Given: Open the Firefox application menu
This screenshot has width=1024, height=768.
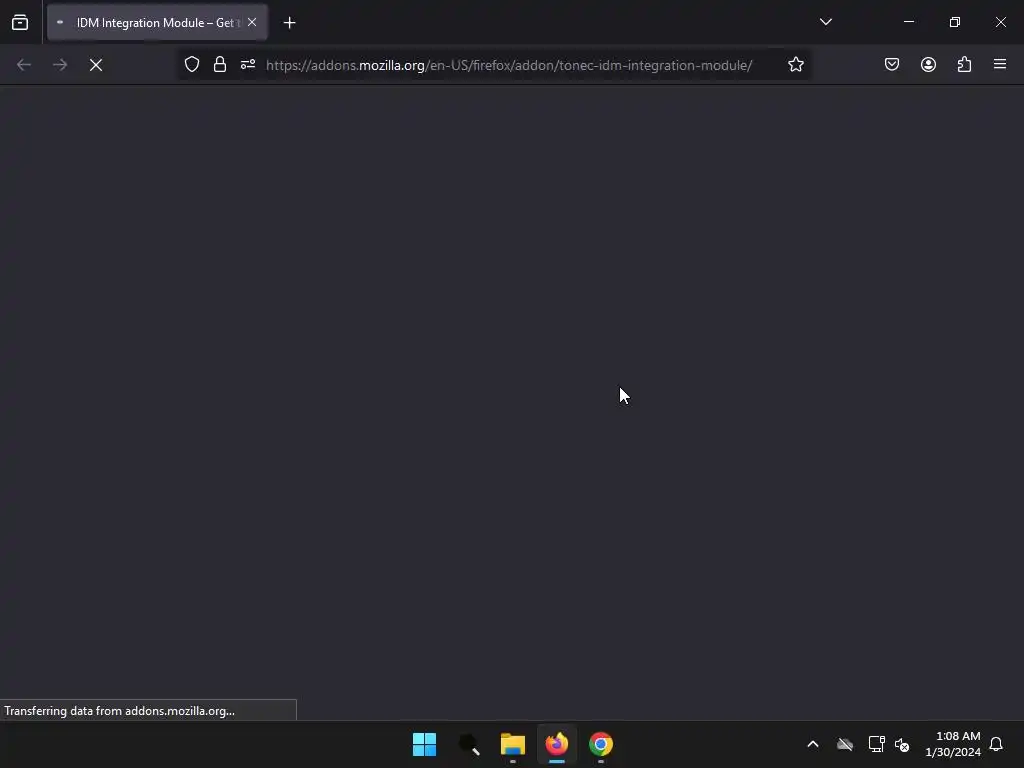Looking at the screenshot, I should pos(1000,64).
